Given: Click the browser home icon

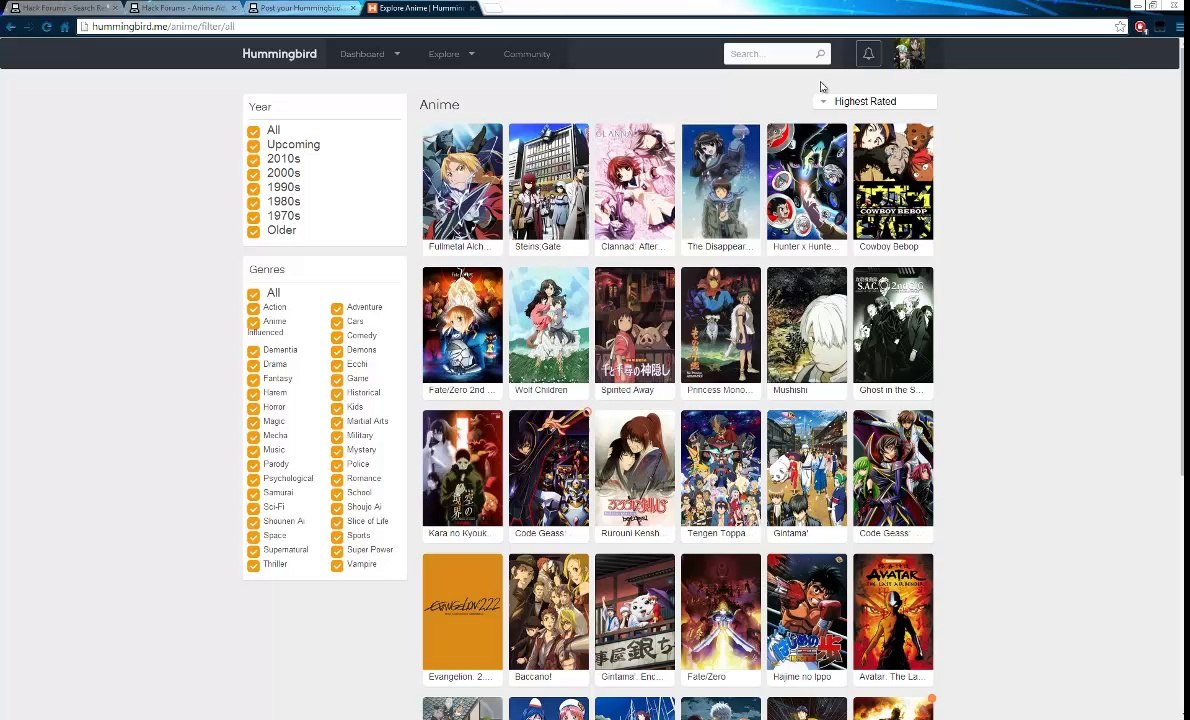Looking at the screenshot, I should point(65,27).
